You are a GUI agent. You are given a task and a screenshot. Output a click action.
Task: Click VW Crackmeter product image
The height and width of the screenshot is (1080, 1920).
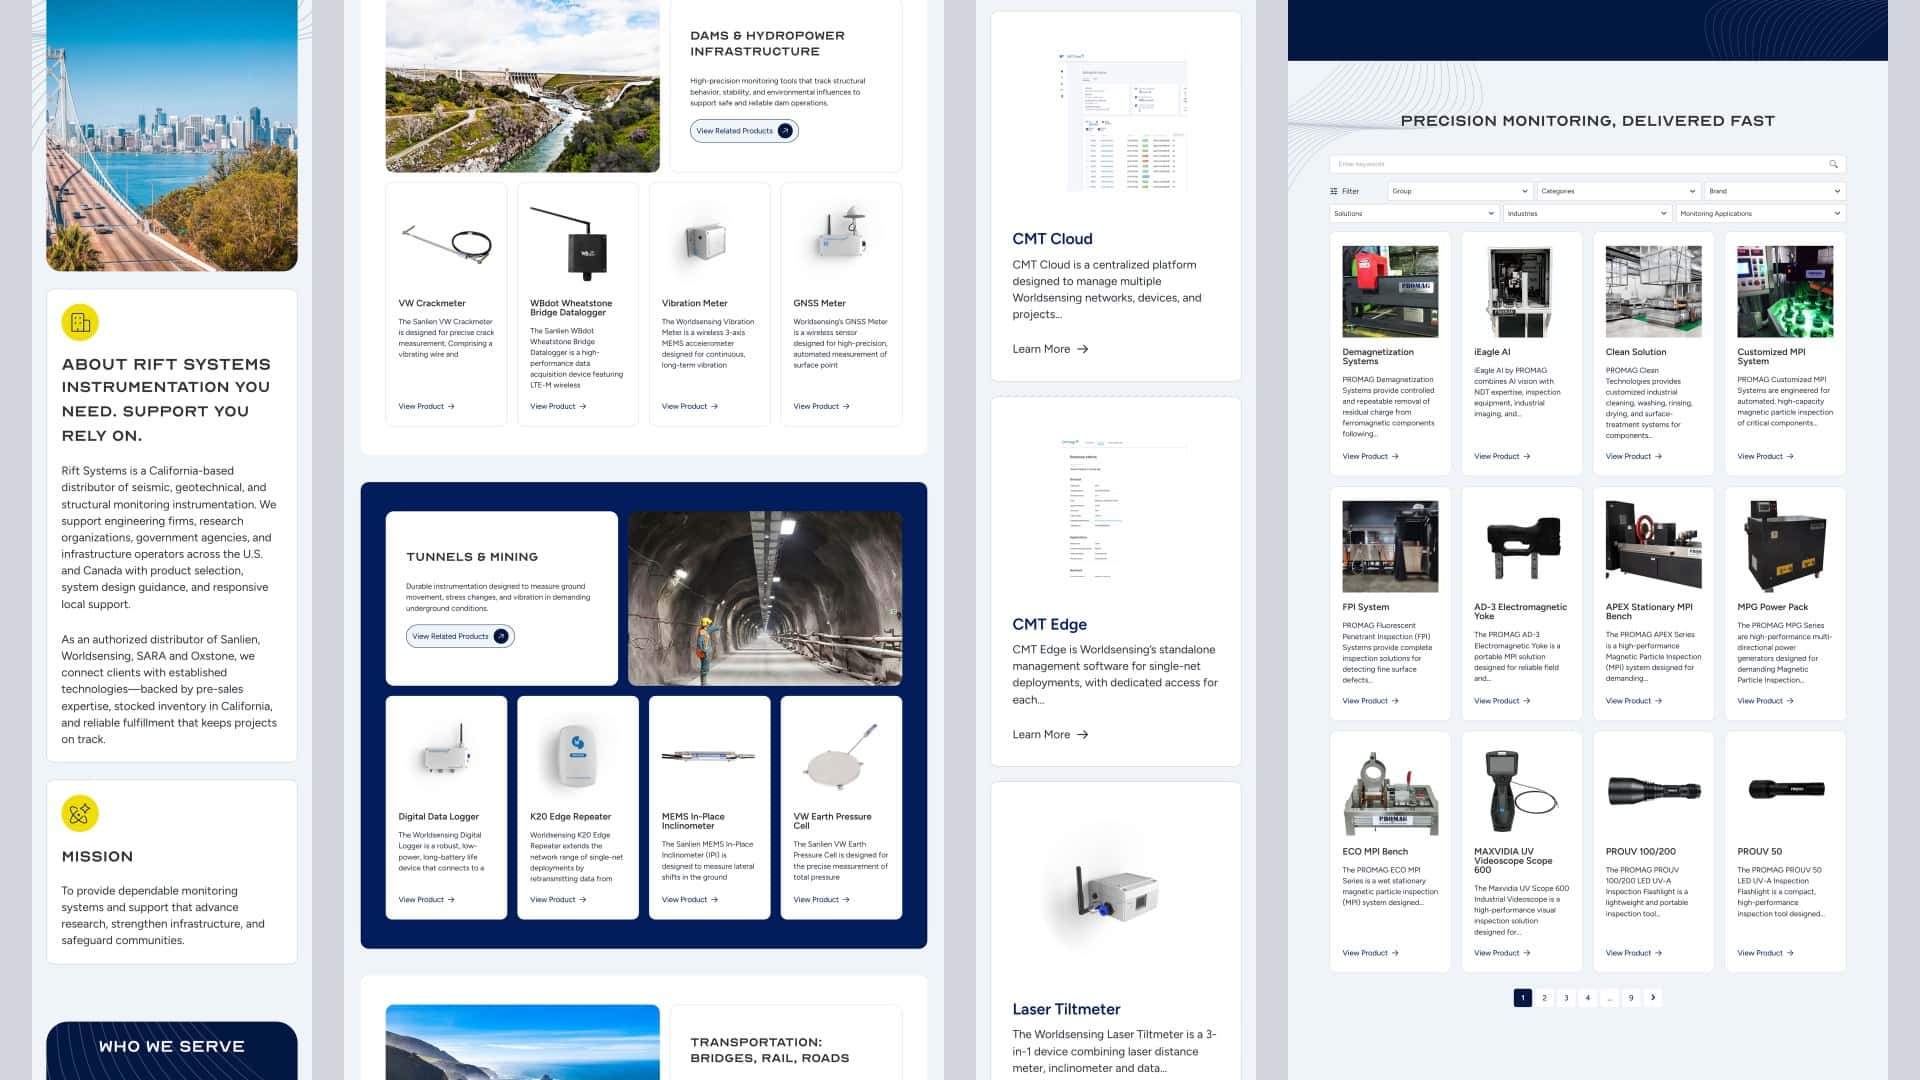coord(446,242)
